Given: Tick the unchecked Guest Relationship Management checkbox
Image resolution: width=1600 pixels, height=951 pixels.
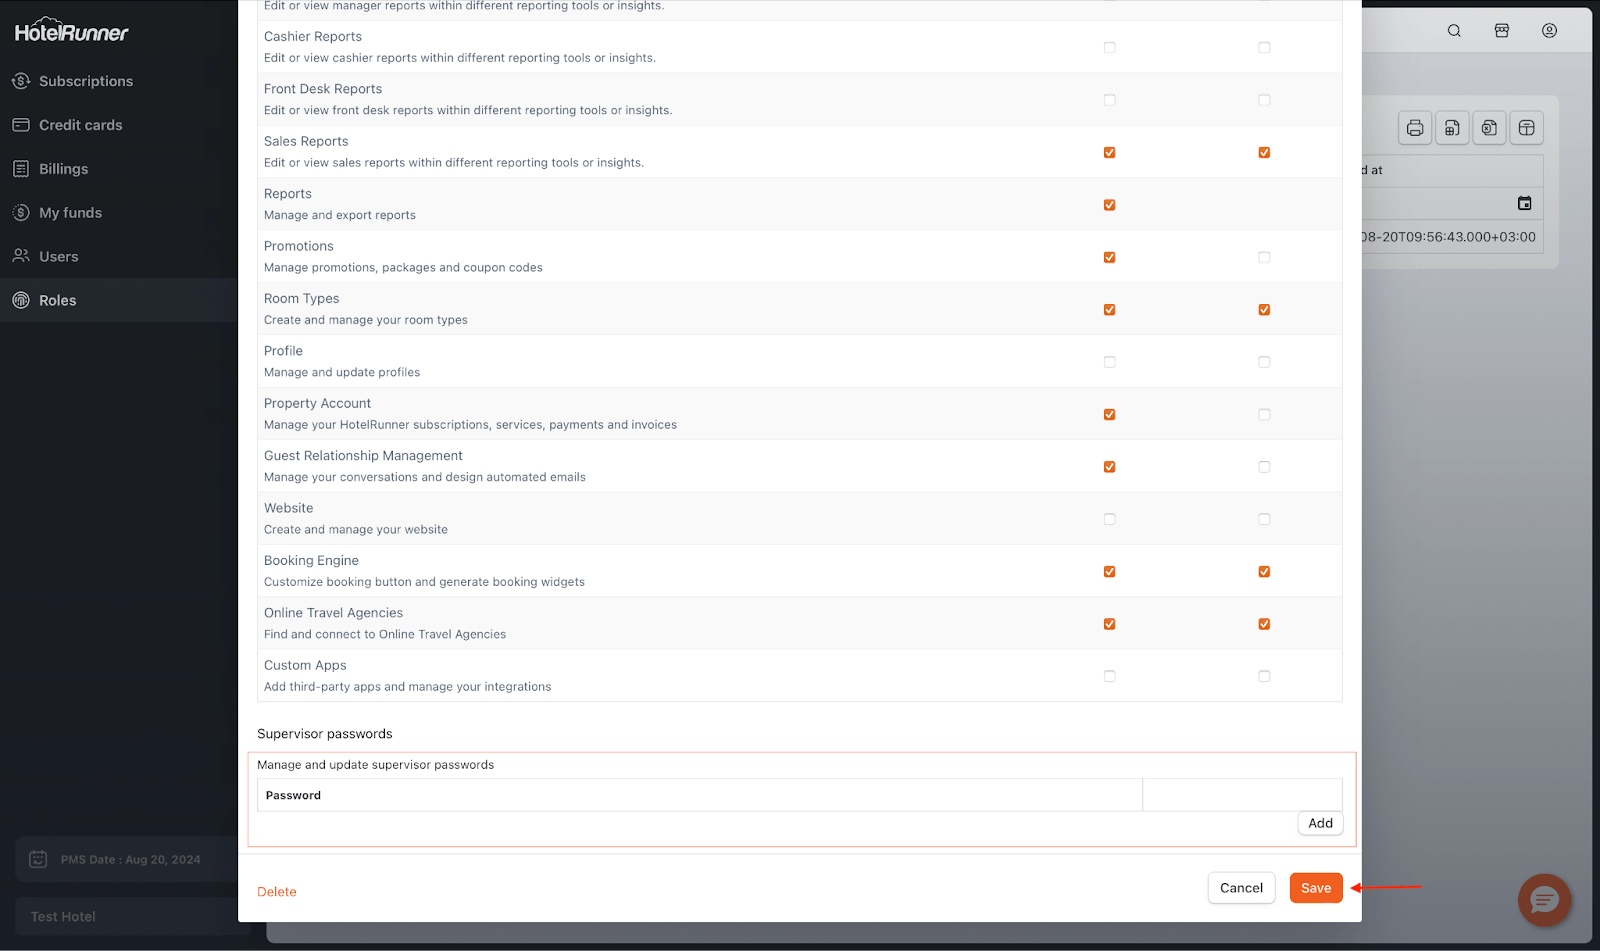Looking at the screenshot, I should tap(1264, 467).
